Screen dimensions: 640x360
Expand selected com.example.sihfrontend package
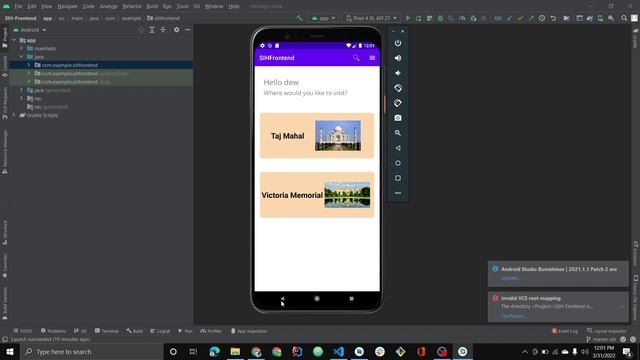click(x=29, y=65)
